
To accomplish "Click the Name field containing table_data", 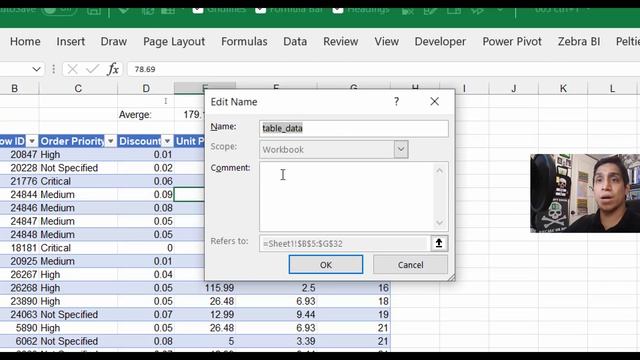I will 353,128.
